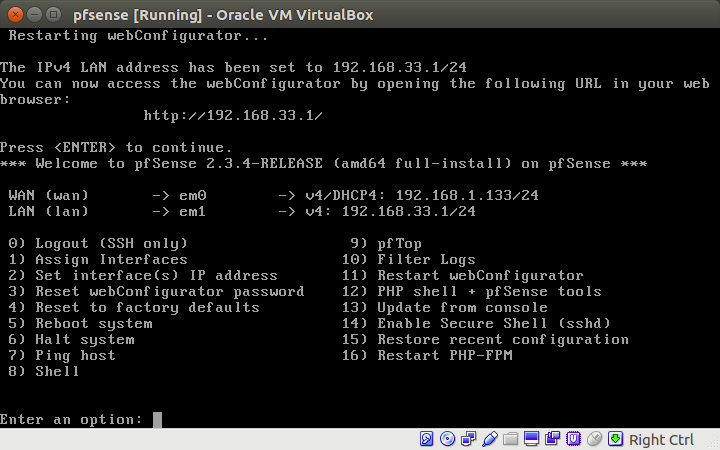Click the hard disk activity icon
This screenshot has height=450, width=720.
(x=426, y=439)
